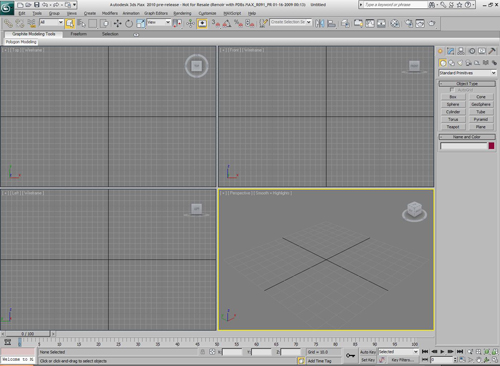Open the Selected key filter dropdown
Viewport: 500px width, 366px height.
point(398,352)
